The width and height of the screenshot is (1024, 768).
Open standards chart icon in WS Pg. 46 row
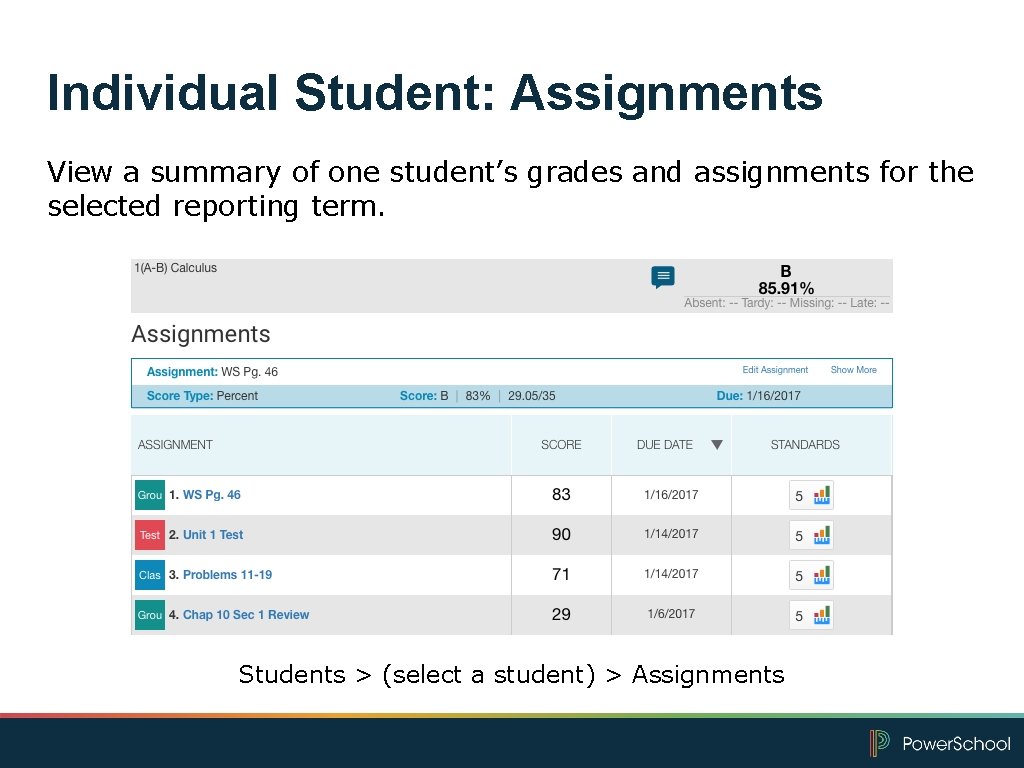coord(822,495)
